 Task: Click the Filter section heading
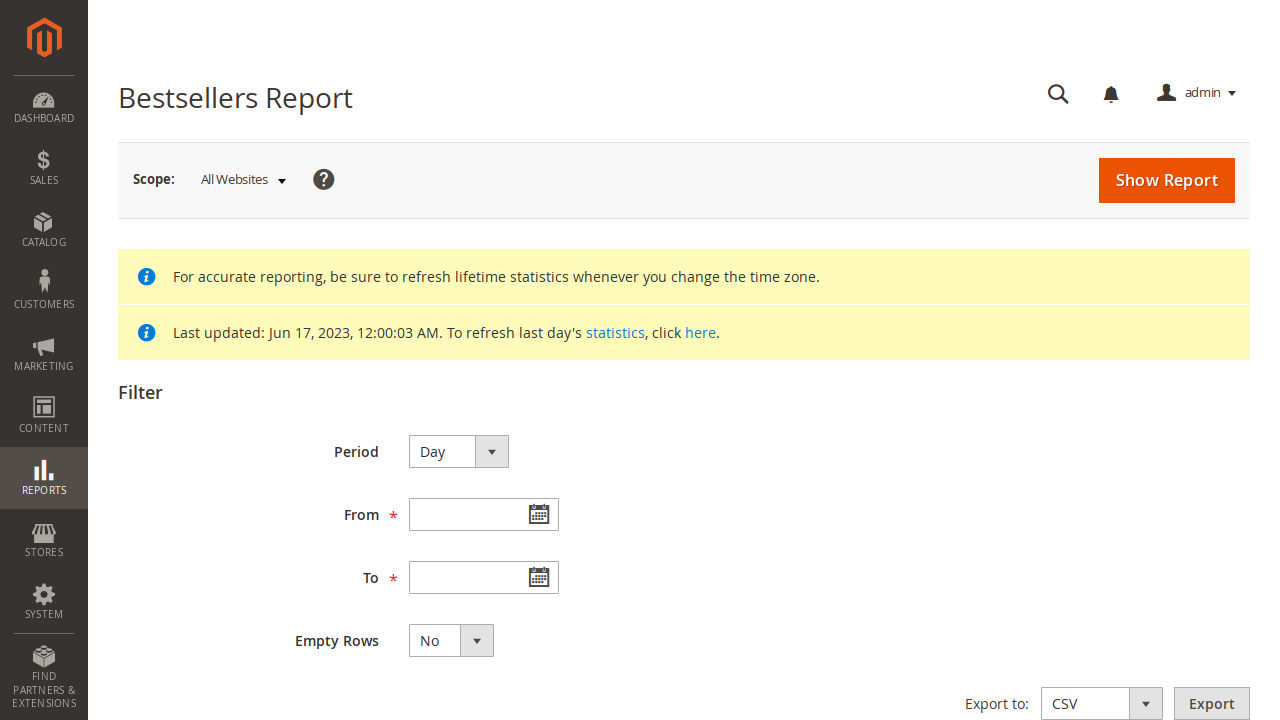click(140, 393)
